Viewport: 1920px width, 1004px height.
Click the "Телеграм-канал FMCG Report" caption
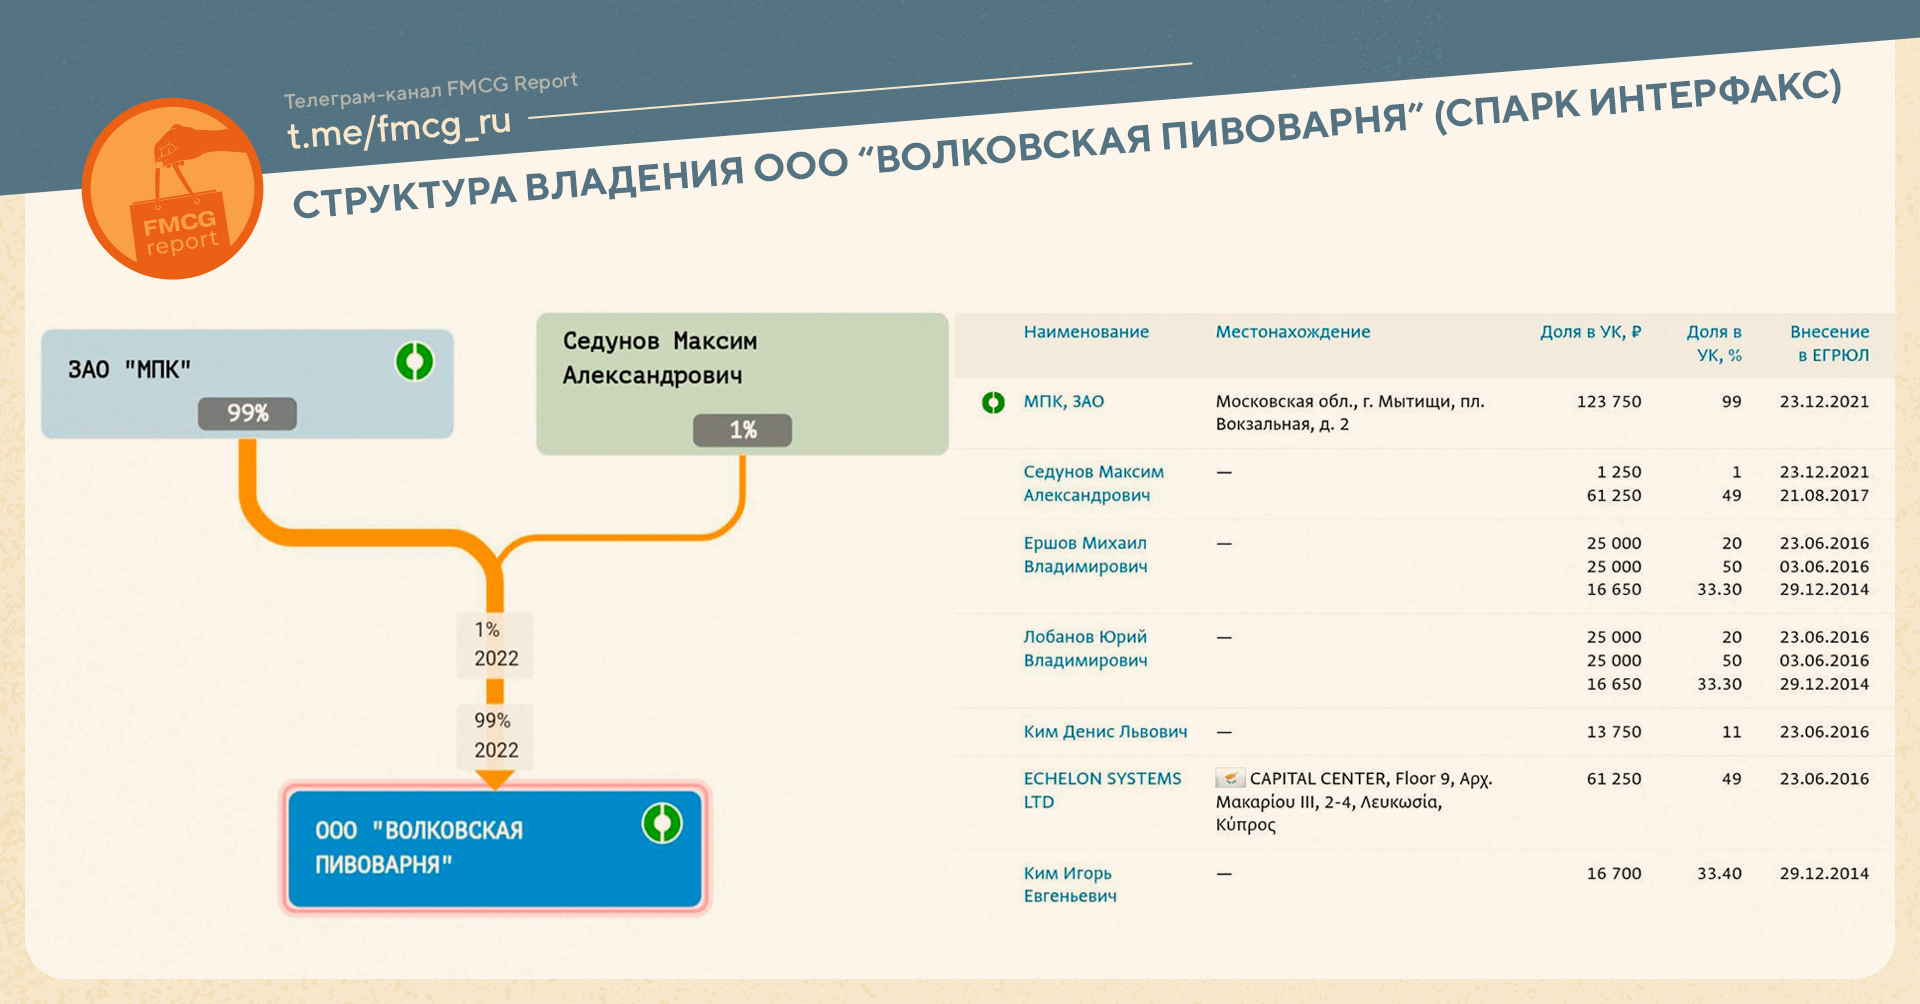(431, 90)
